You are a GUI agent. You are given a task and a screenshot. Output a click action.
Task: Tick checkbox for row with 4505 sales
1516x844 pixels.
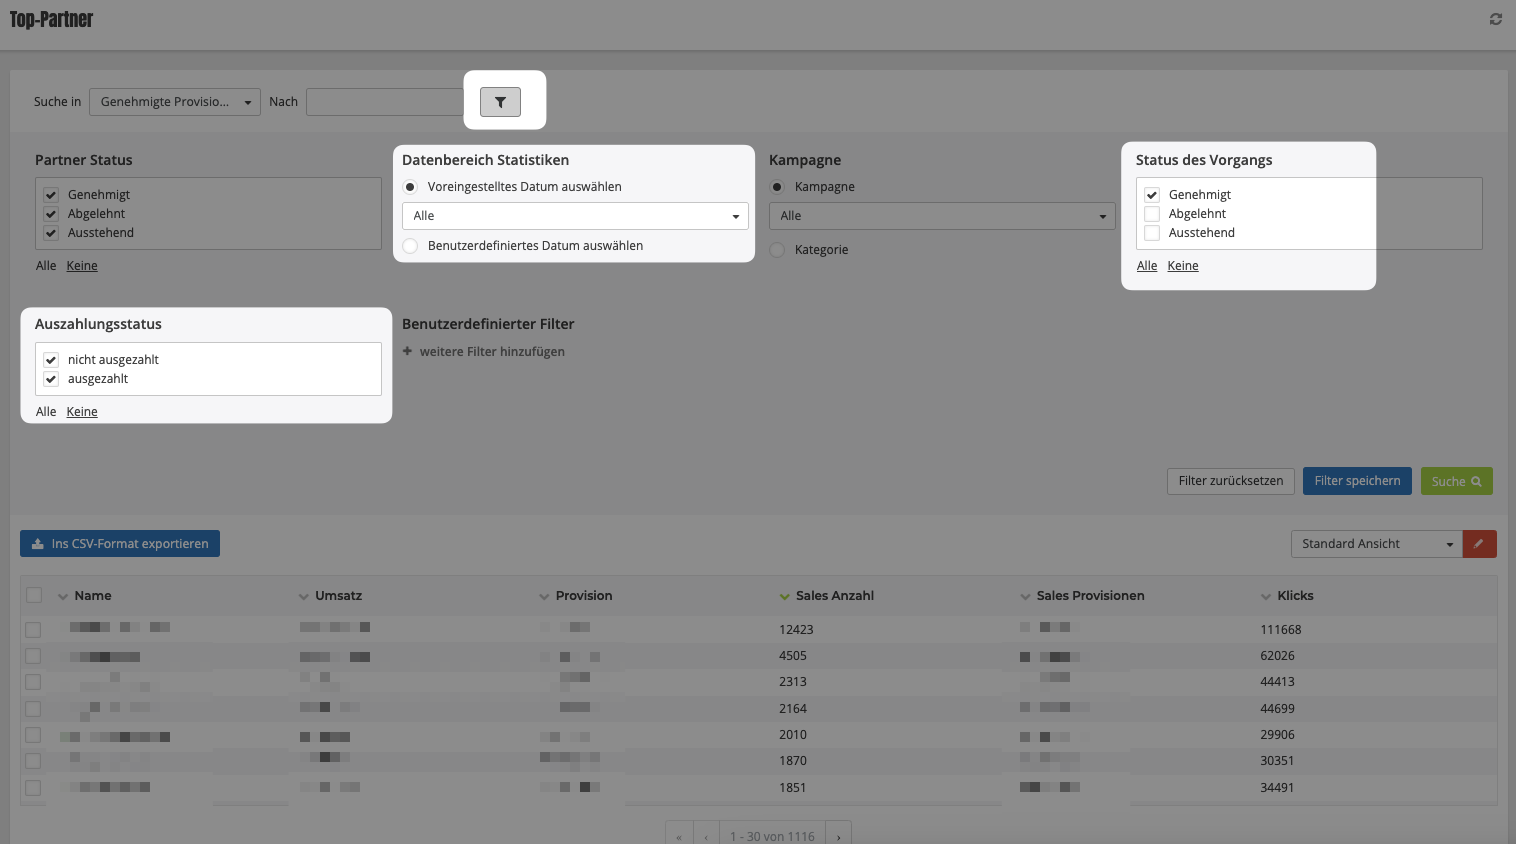pos(33,656)
